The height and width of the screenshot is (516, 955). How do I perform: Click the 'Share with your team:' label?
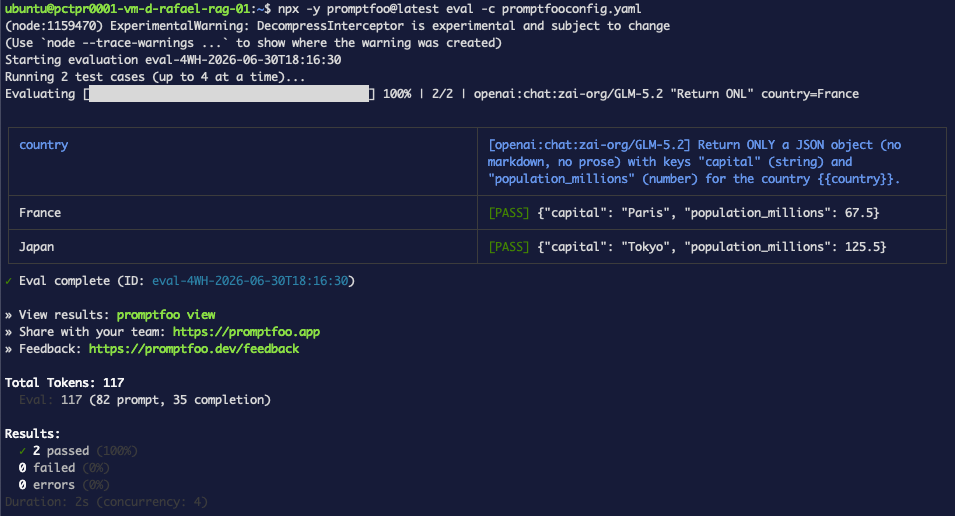pyautogui.click(x=92, y=332)
